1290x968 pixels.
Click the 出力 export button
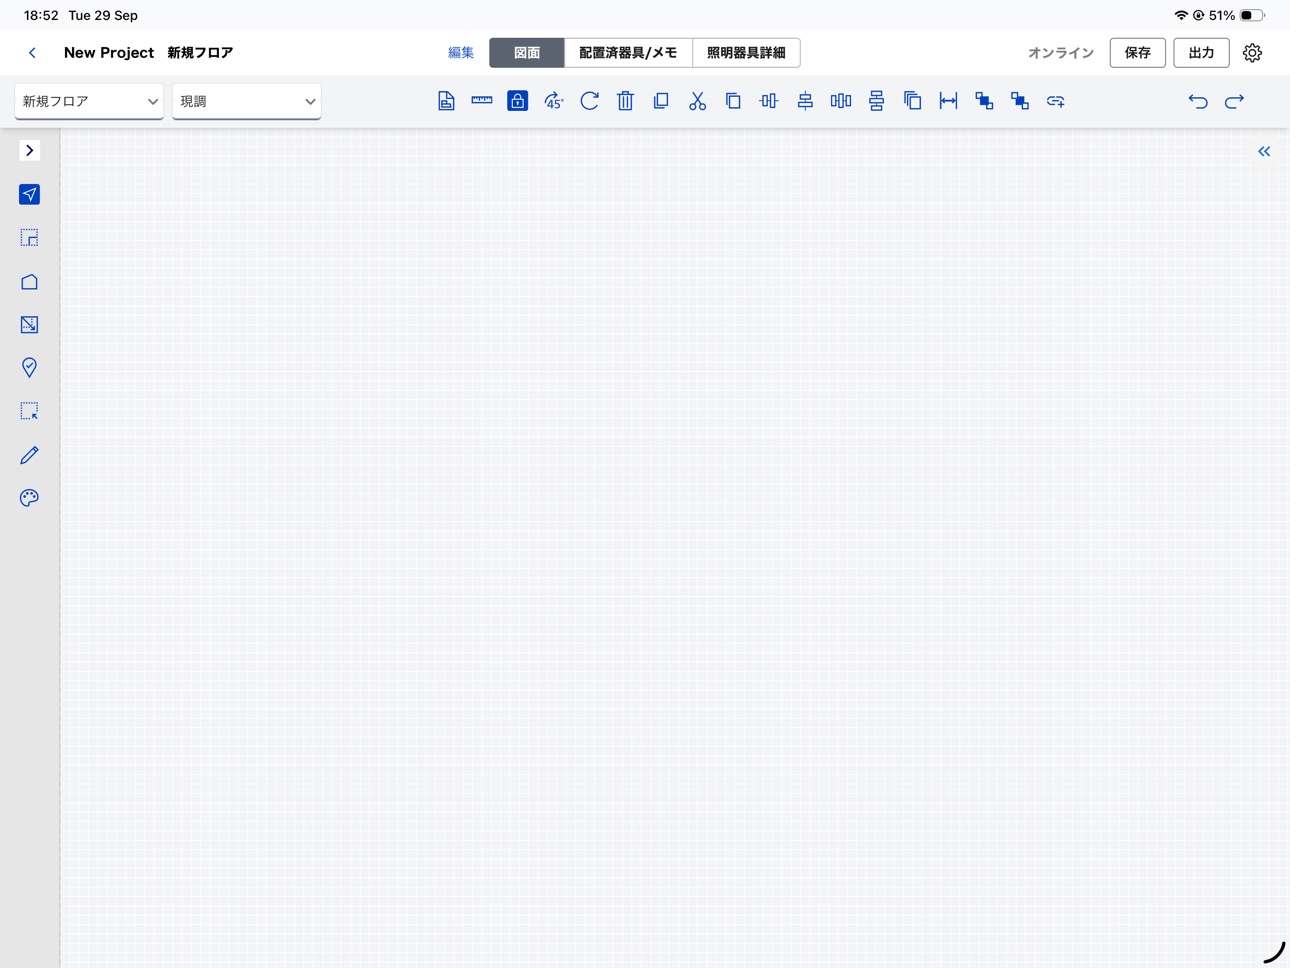click(x=1201, y=53)
